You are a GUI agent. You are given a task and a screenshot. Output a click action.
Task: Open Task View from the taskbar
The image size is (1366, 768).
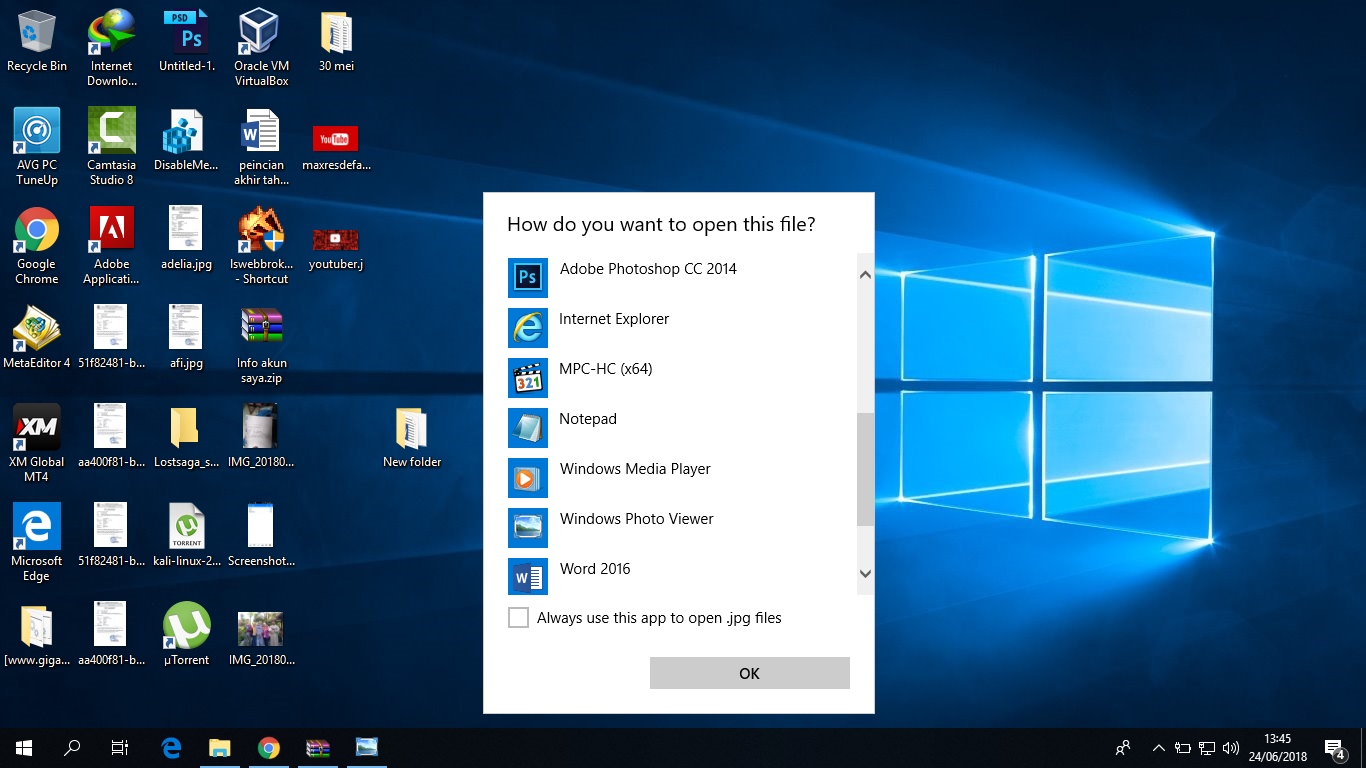119,748
